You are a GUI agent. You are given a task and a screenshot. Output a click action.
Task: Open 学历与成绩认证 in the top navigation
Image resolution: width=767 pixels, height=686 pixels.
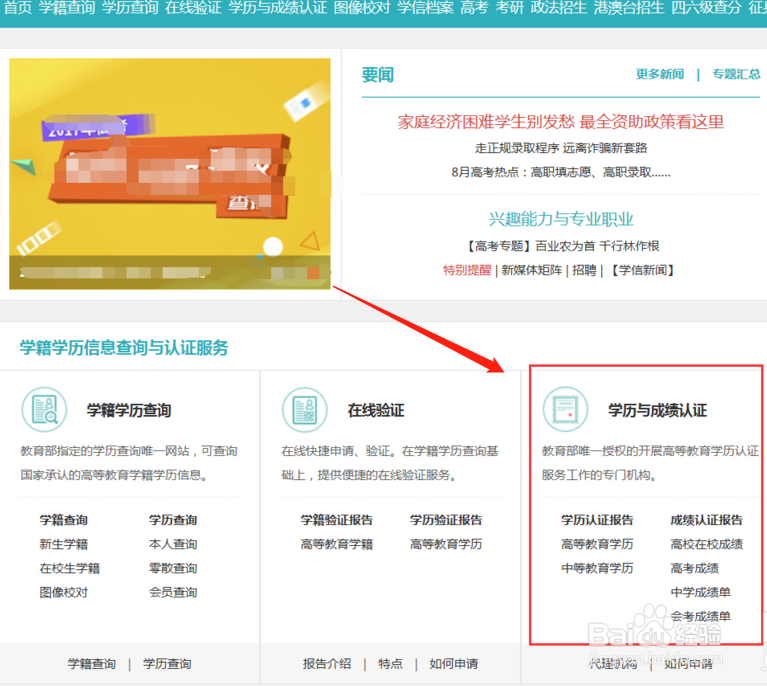click(x=278, y=8)
